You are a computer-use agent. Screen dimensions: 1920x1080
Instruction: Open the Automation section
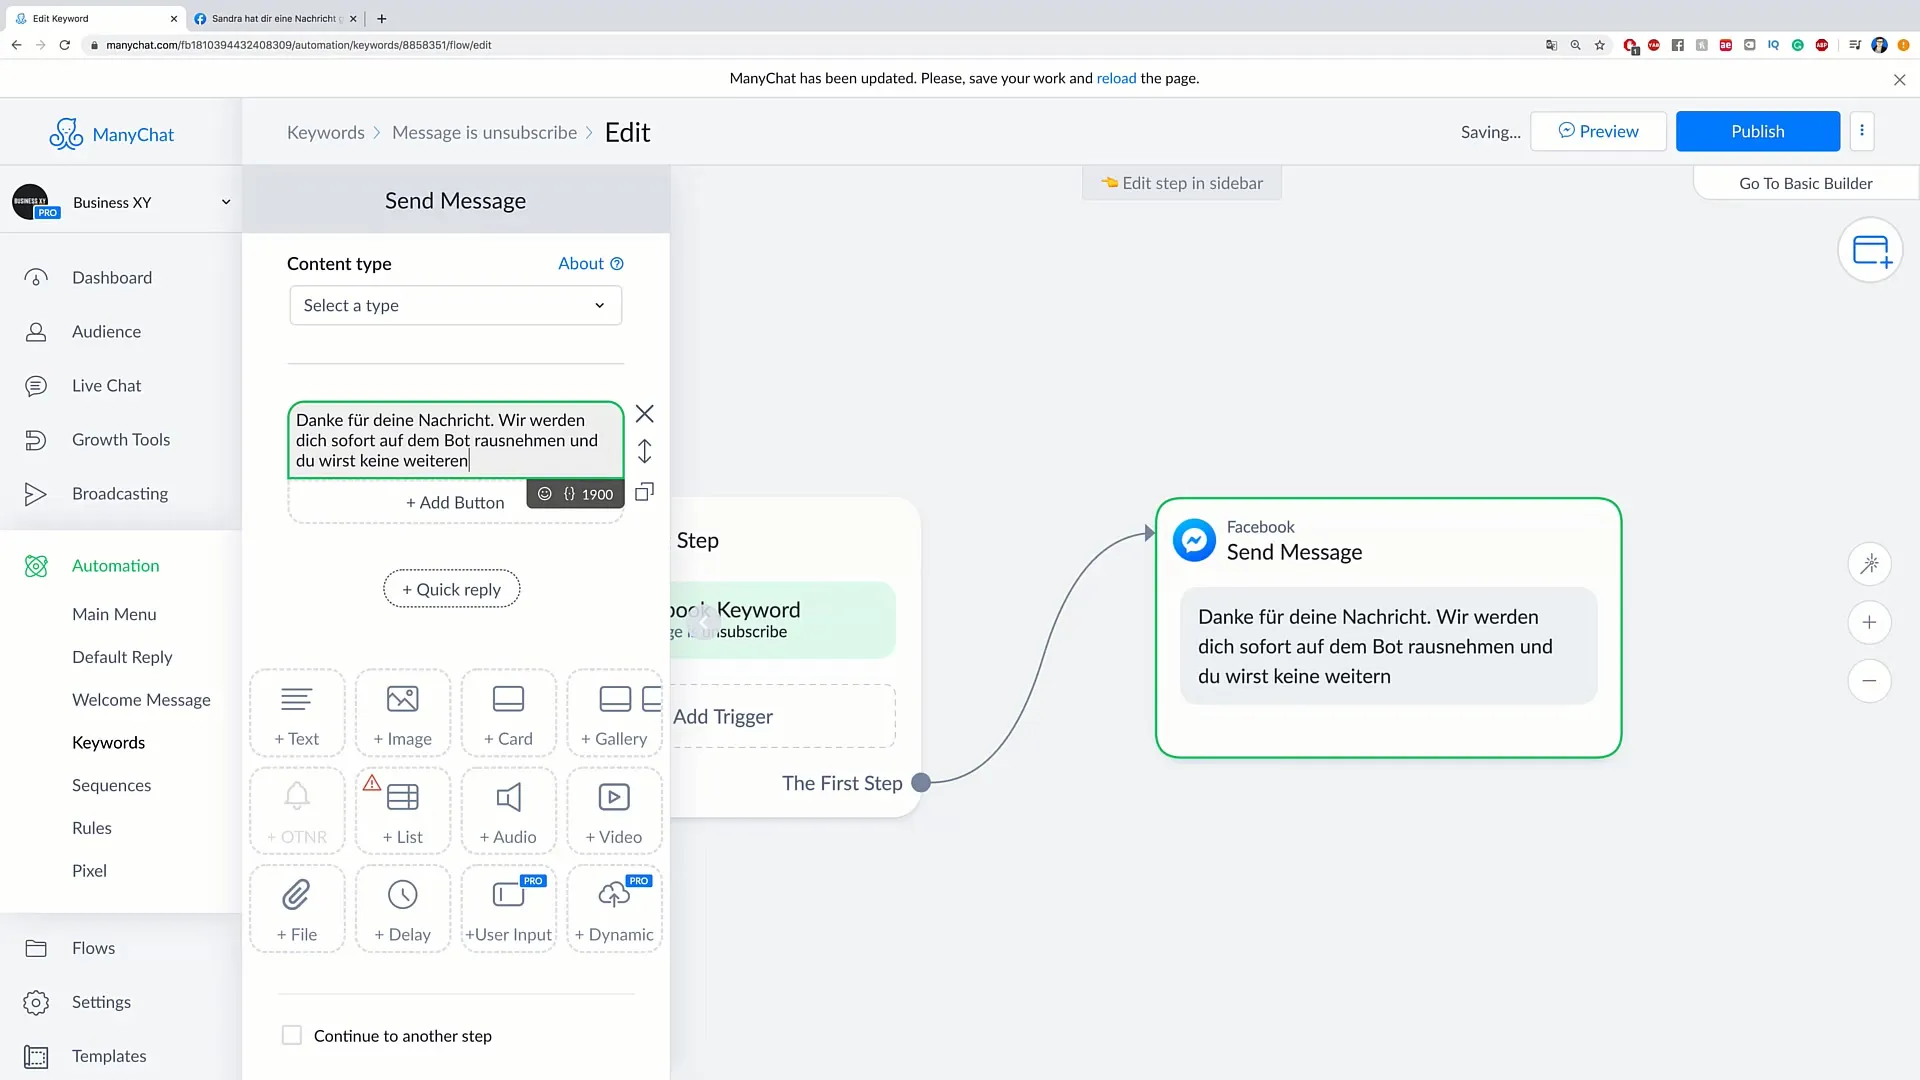pyautogui.click(x=115, y=566)
